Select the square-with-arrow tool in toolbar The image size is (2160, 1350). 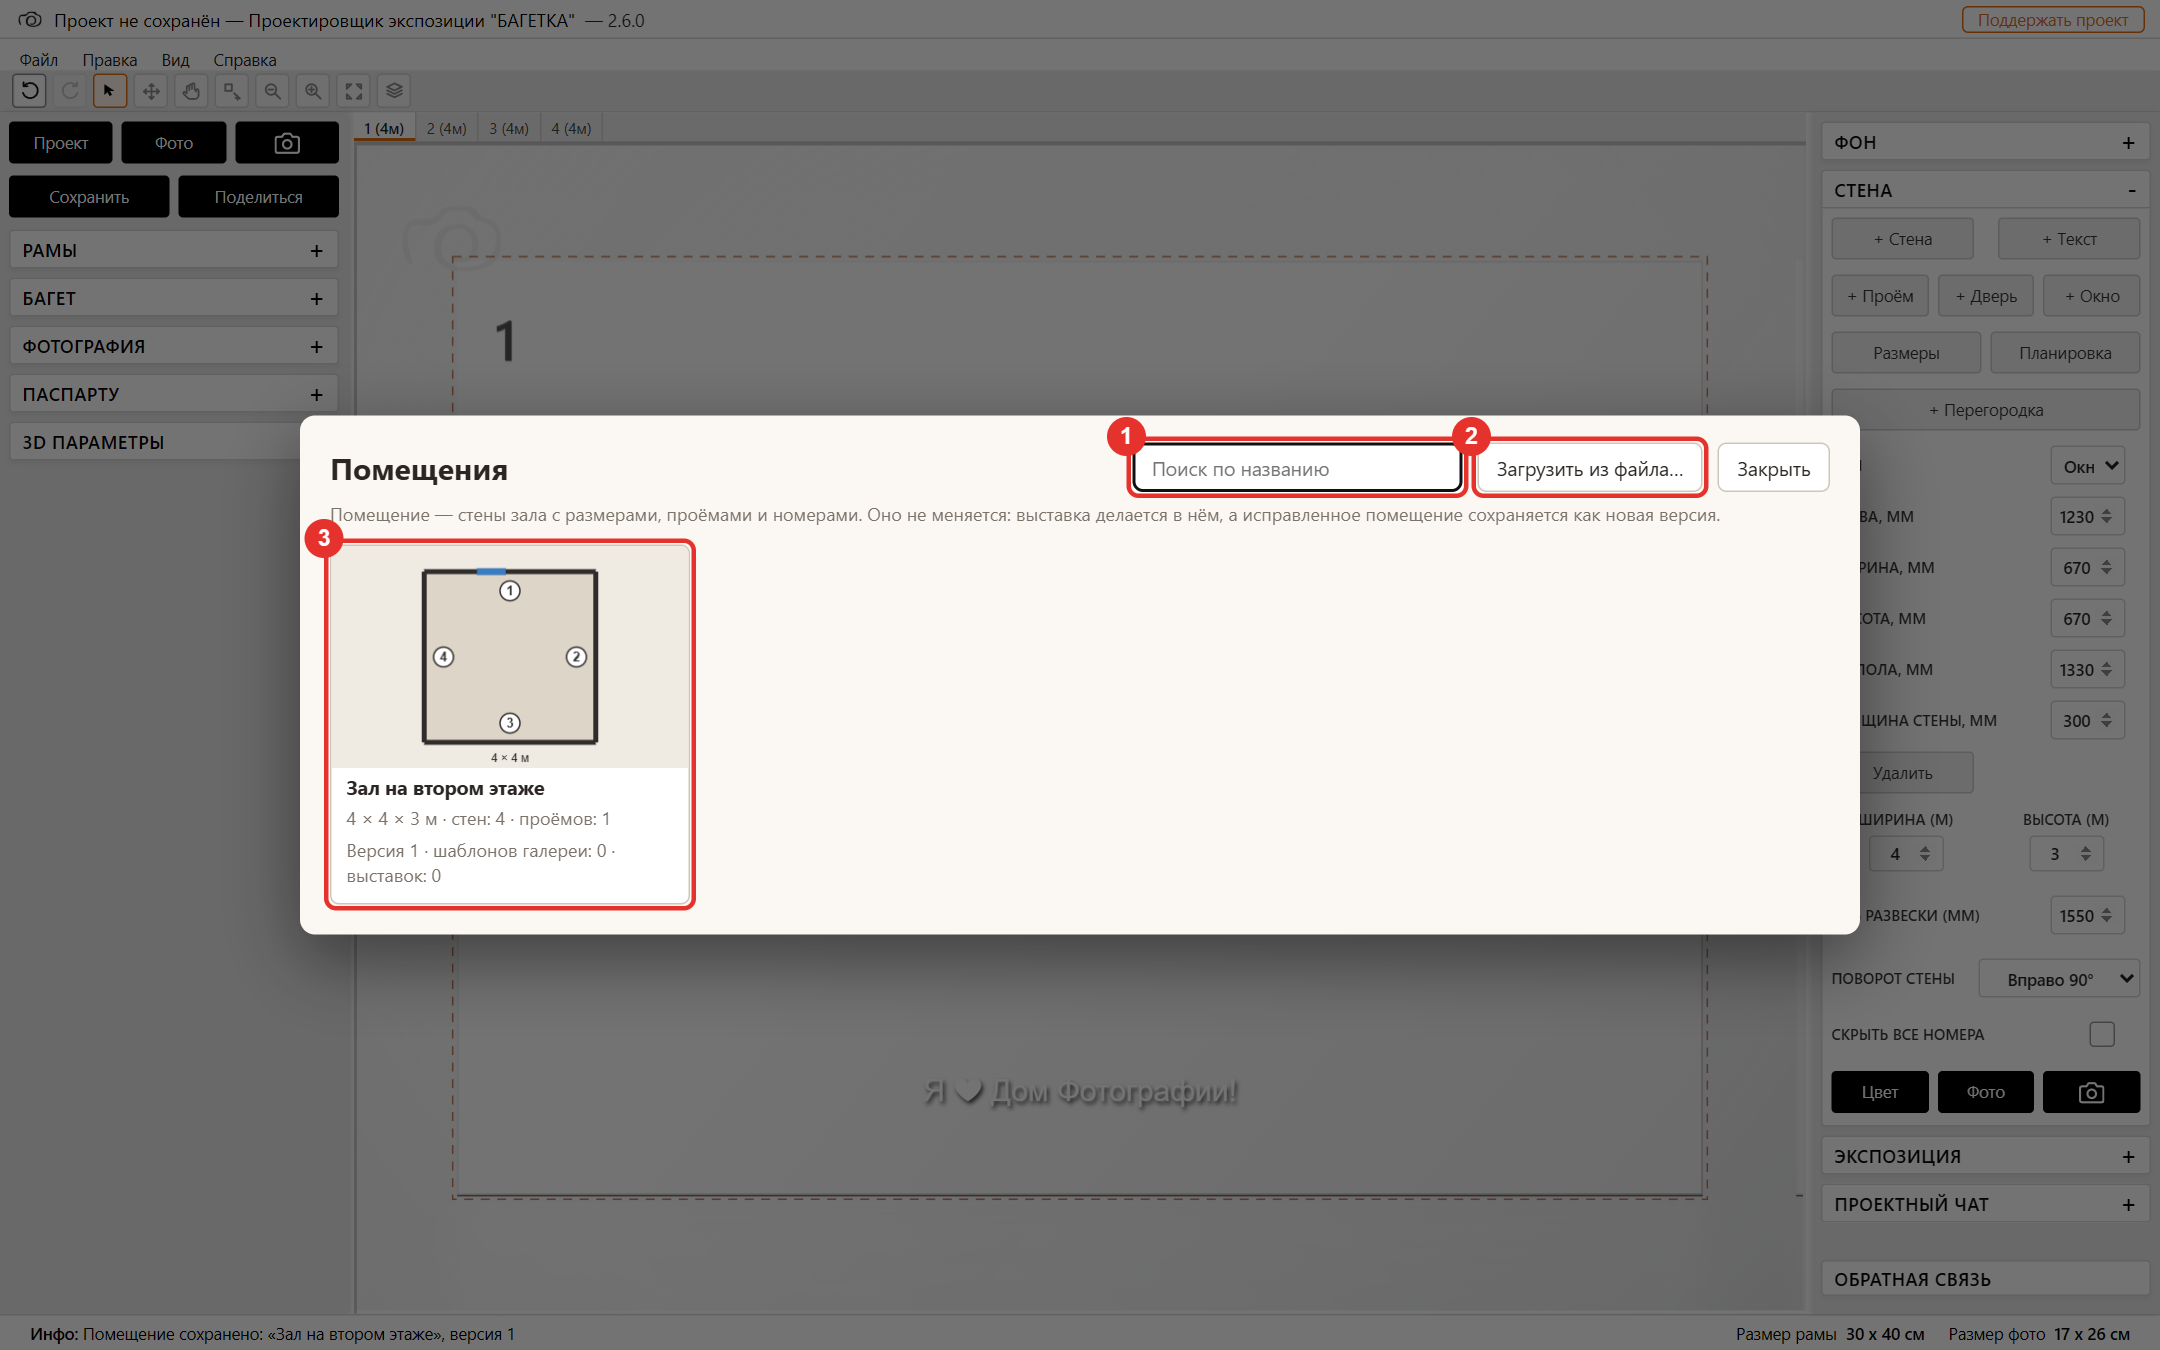(x=232, y=91)
